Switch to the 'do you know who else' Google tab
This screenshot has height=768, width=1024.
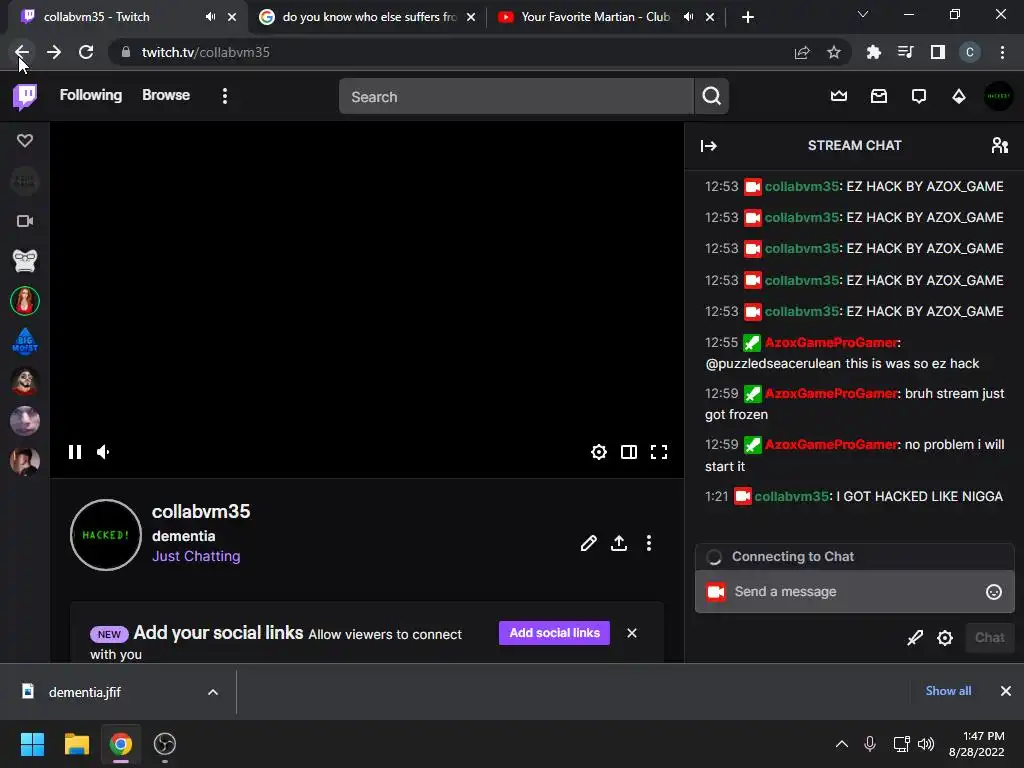[x=369, y=17]
